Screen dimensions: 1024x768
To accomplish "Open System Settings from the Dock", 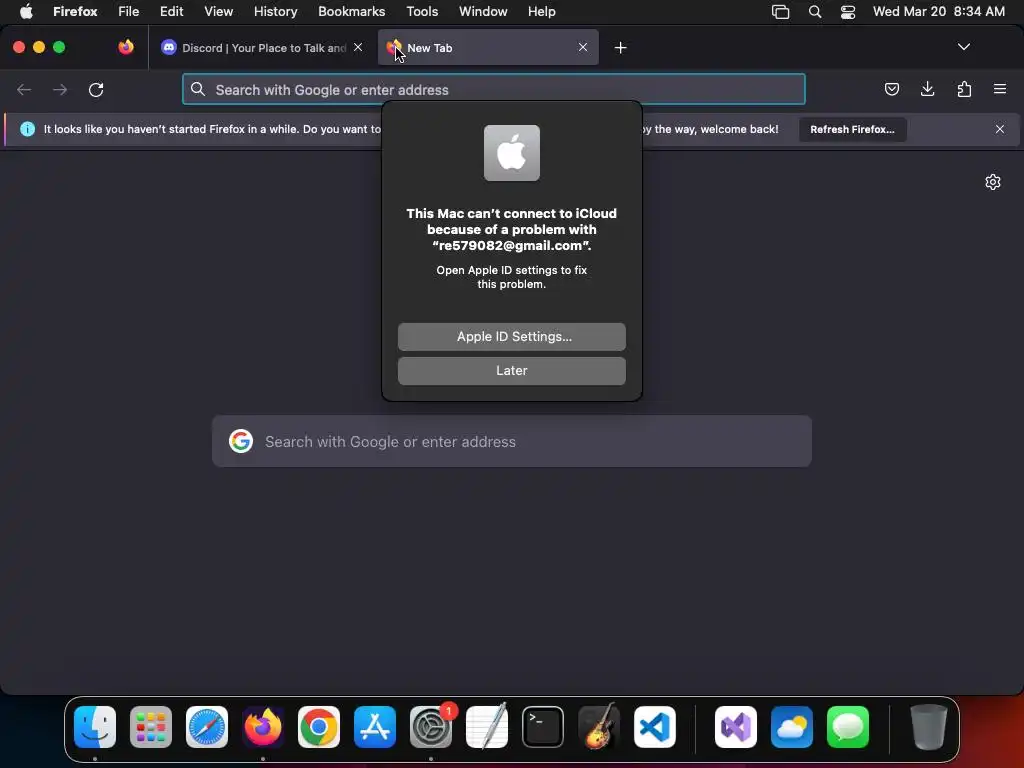I will point(431,726).
